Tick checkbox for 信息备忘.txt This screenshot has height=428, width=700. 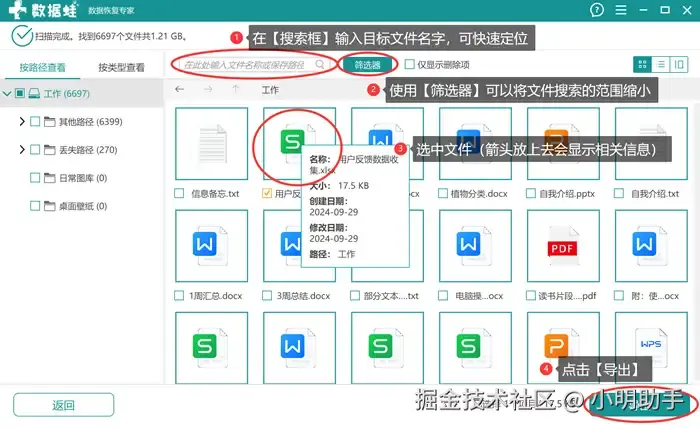[179, 193]
